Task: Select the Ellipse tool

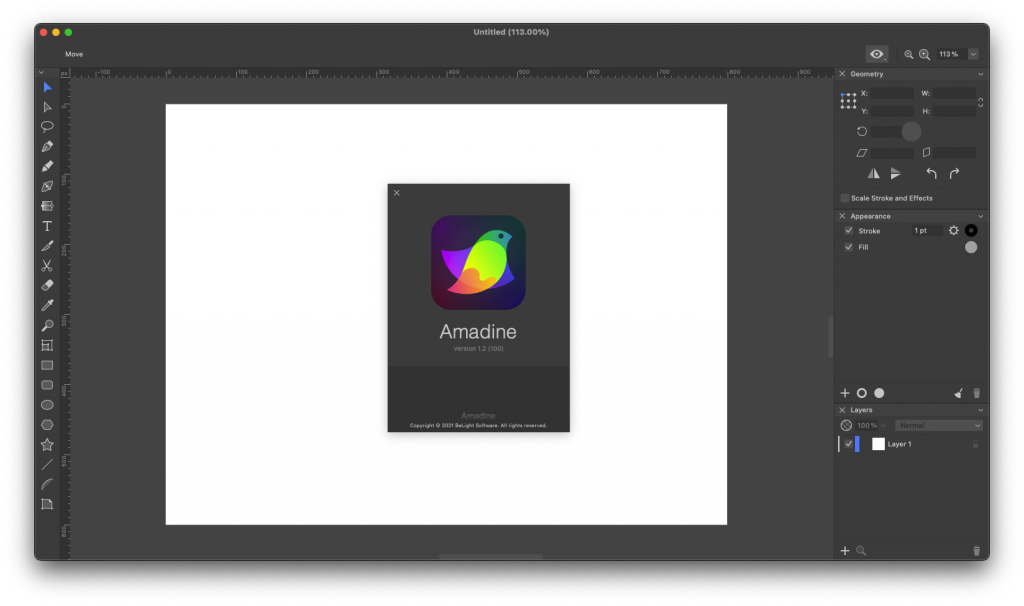Action: [47, 405]
